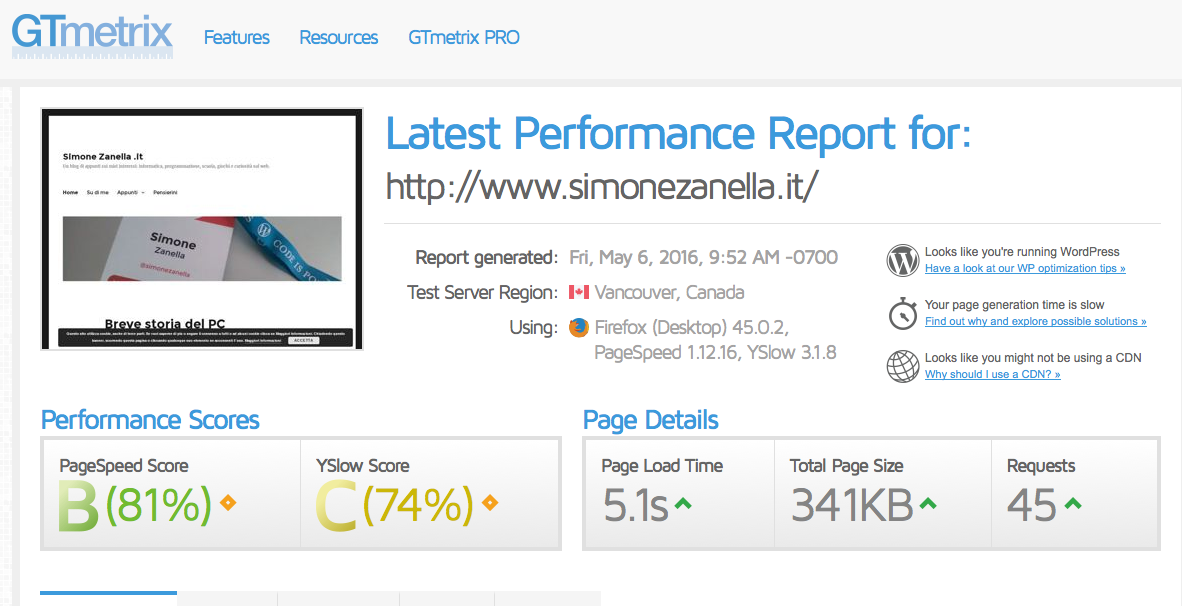Click the GTmetrix logo
The height and width of the screenshot is (606, 1182).
coord(92,36)
